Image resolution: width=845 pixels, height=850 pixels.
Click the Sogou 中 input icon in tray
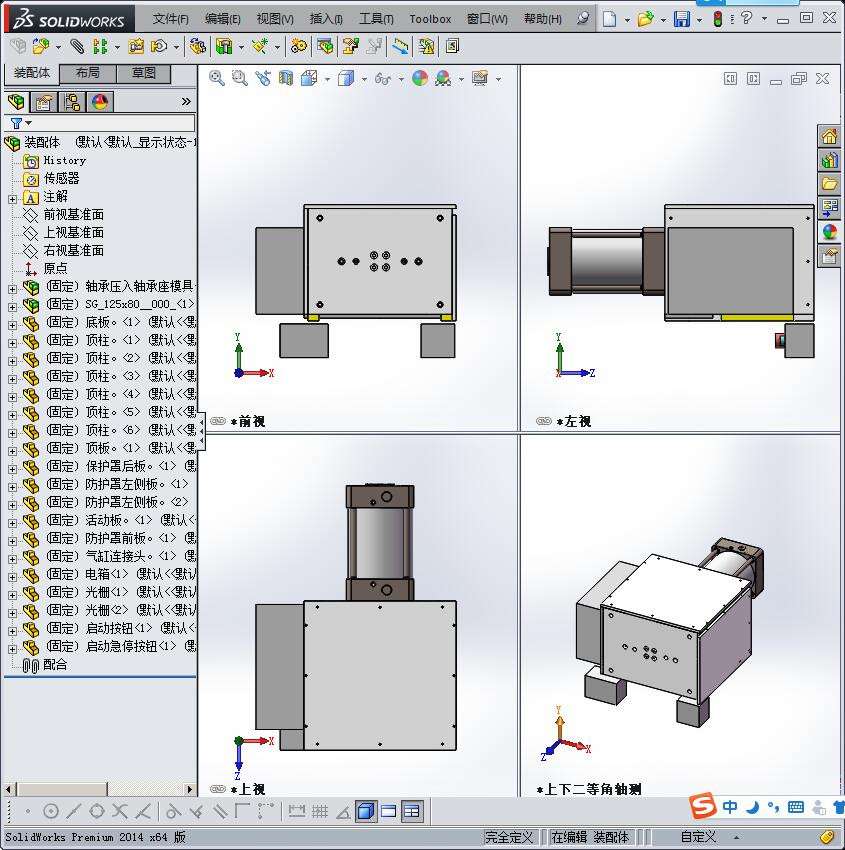(730, 806)
